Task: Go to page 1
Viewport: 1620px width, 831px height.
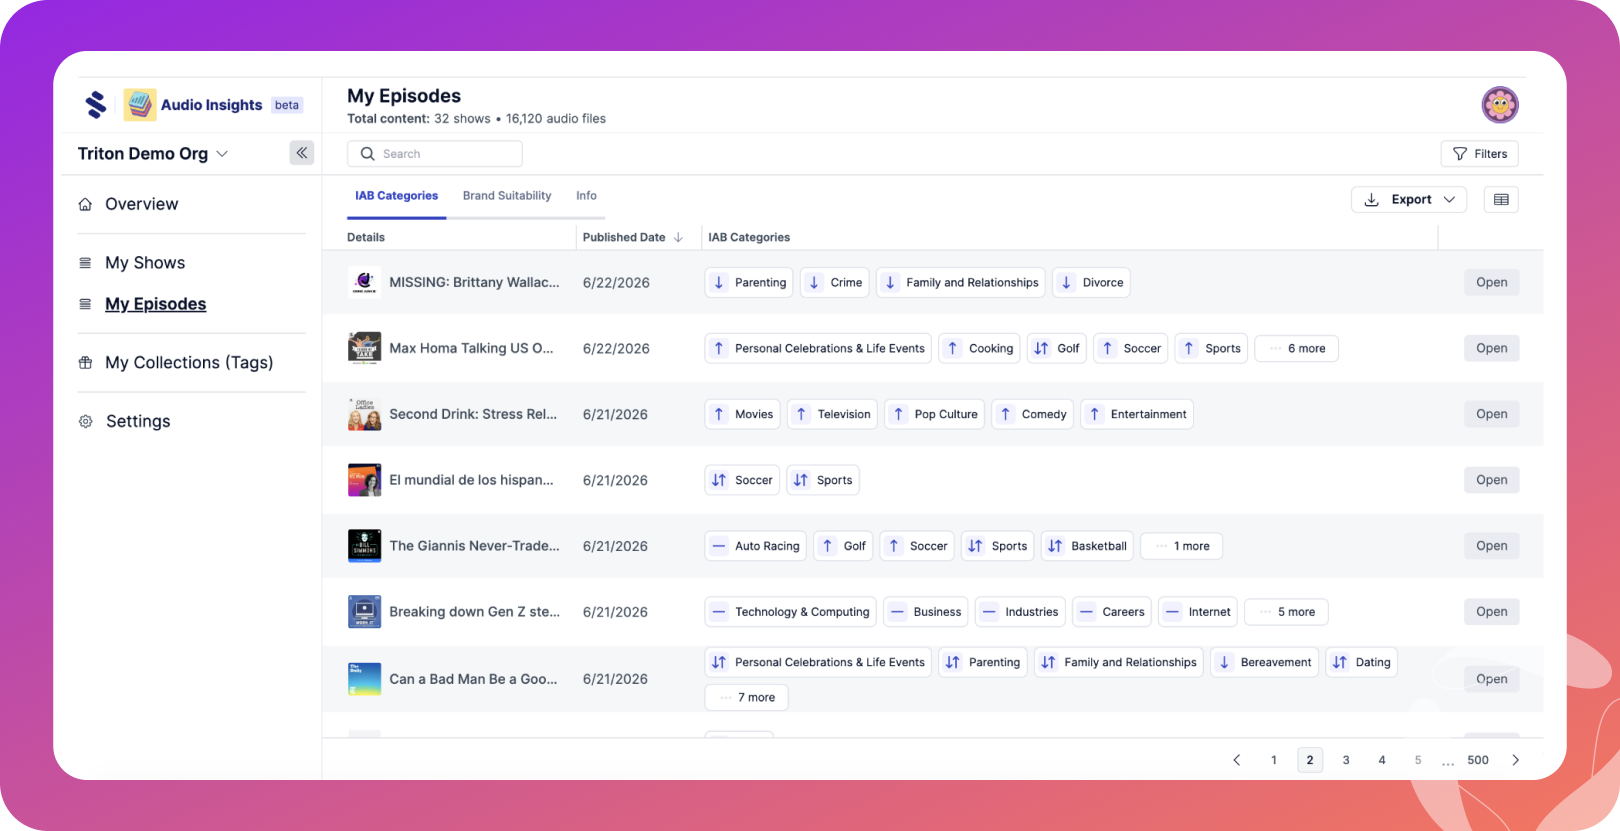Action: click(x=1274, y=760)
